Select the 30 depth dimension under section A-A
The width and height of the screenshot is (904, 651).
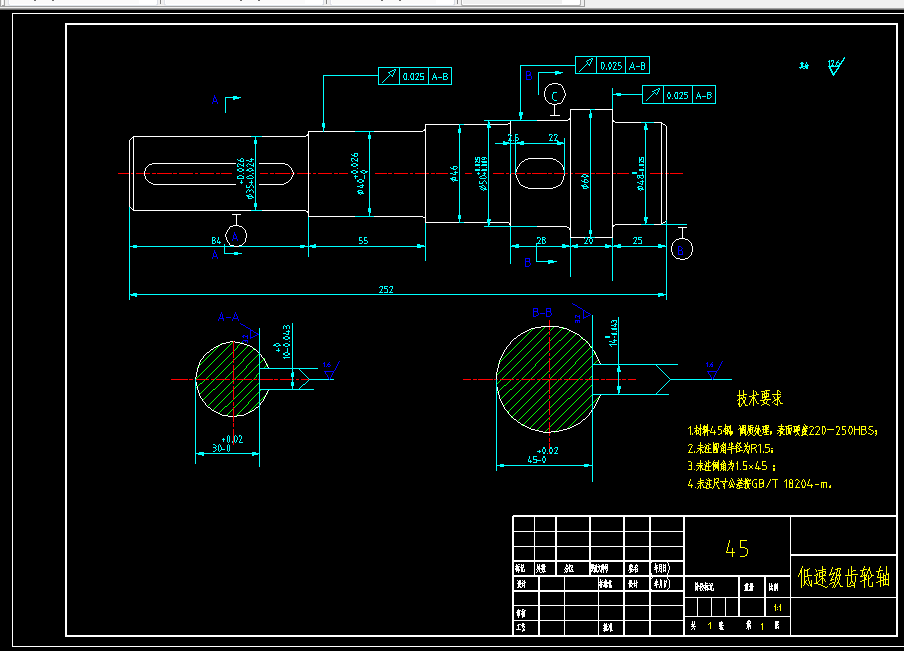pos(228,443)
